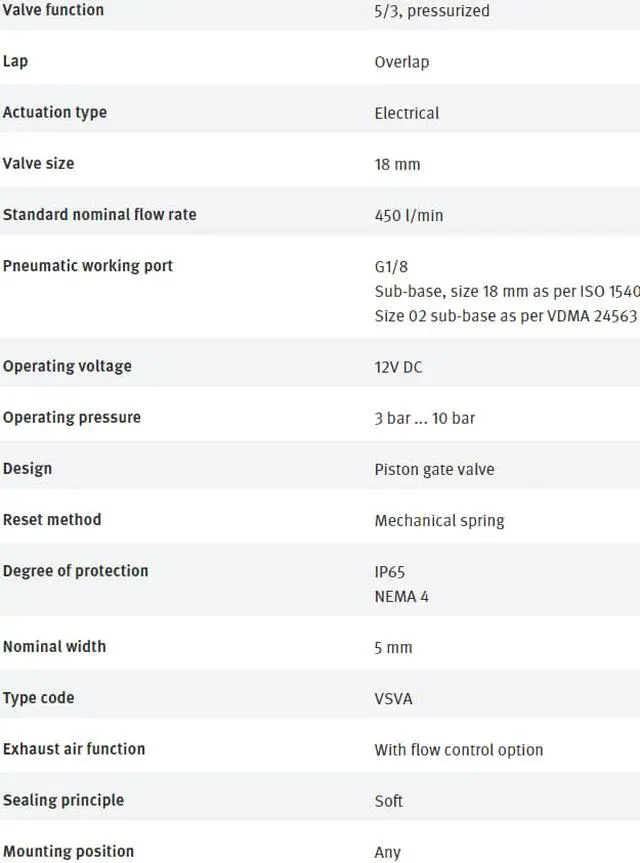The image size is (640, 863).
Task: Select the G1/8 port value
Action: click(391, 267)
